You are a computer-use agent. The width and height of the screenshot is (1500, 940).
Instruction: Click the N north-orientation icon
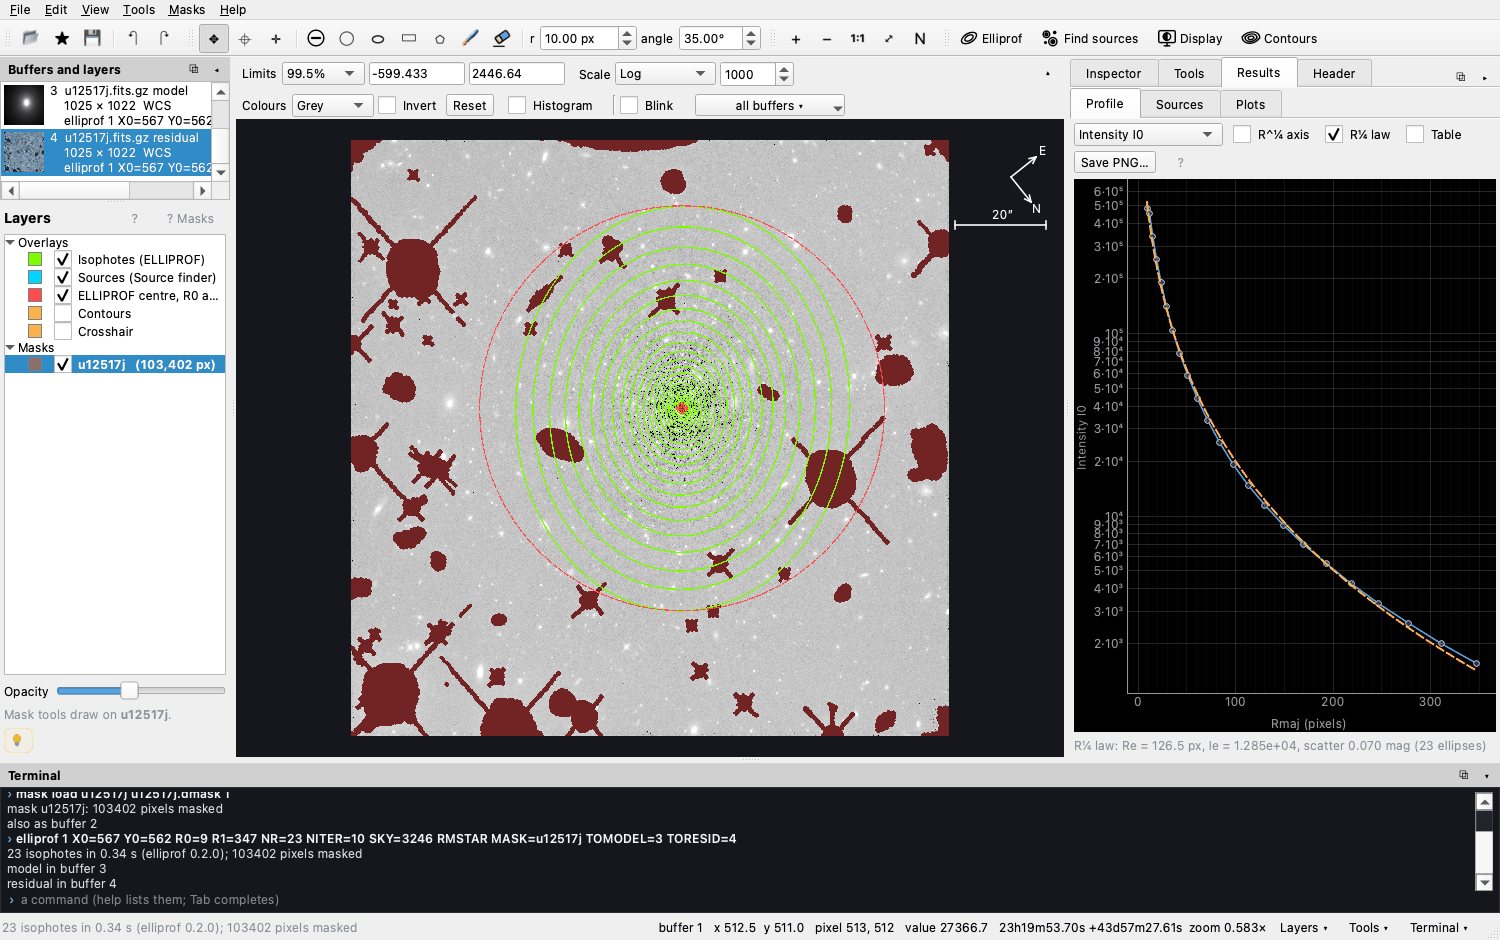point(920,39)
